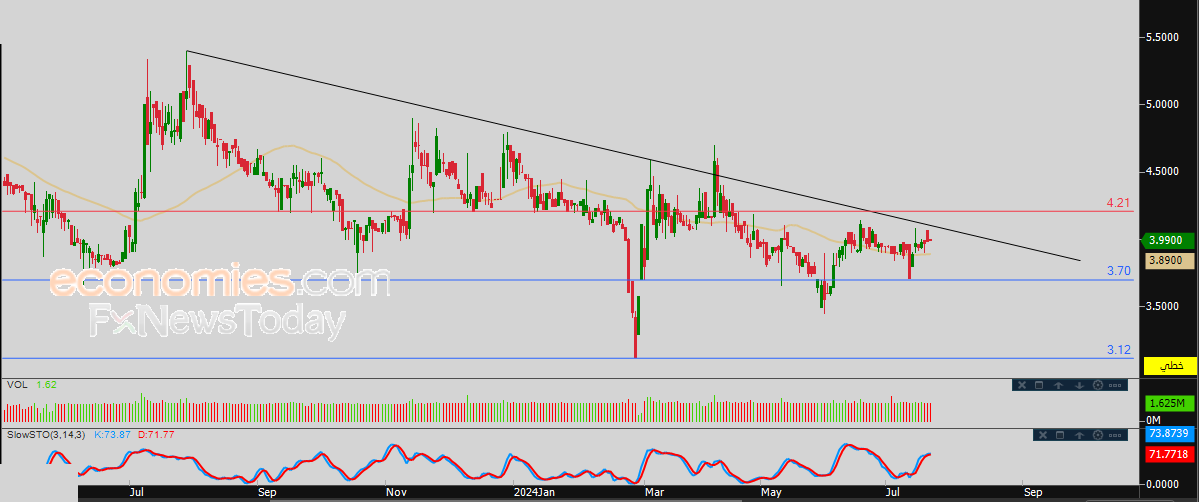Click the K:73.87 stochastic reading
This screenshot has width=1199, height=502.
tap(112, 435)
